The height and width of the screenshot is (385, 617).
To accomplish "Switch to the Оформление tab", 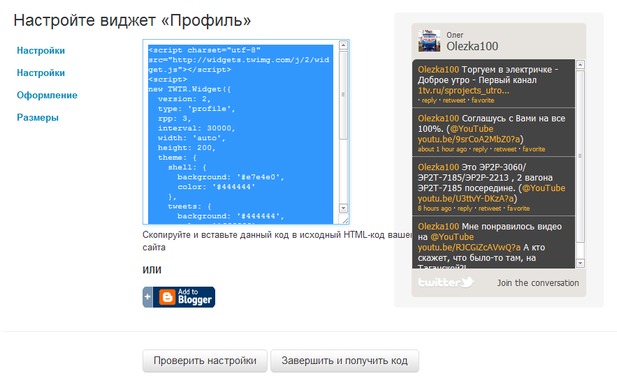I will point(47,95).
